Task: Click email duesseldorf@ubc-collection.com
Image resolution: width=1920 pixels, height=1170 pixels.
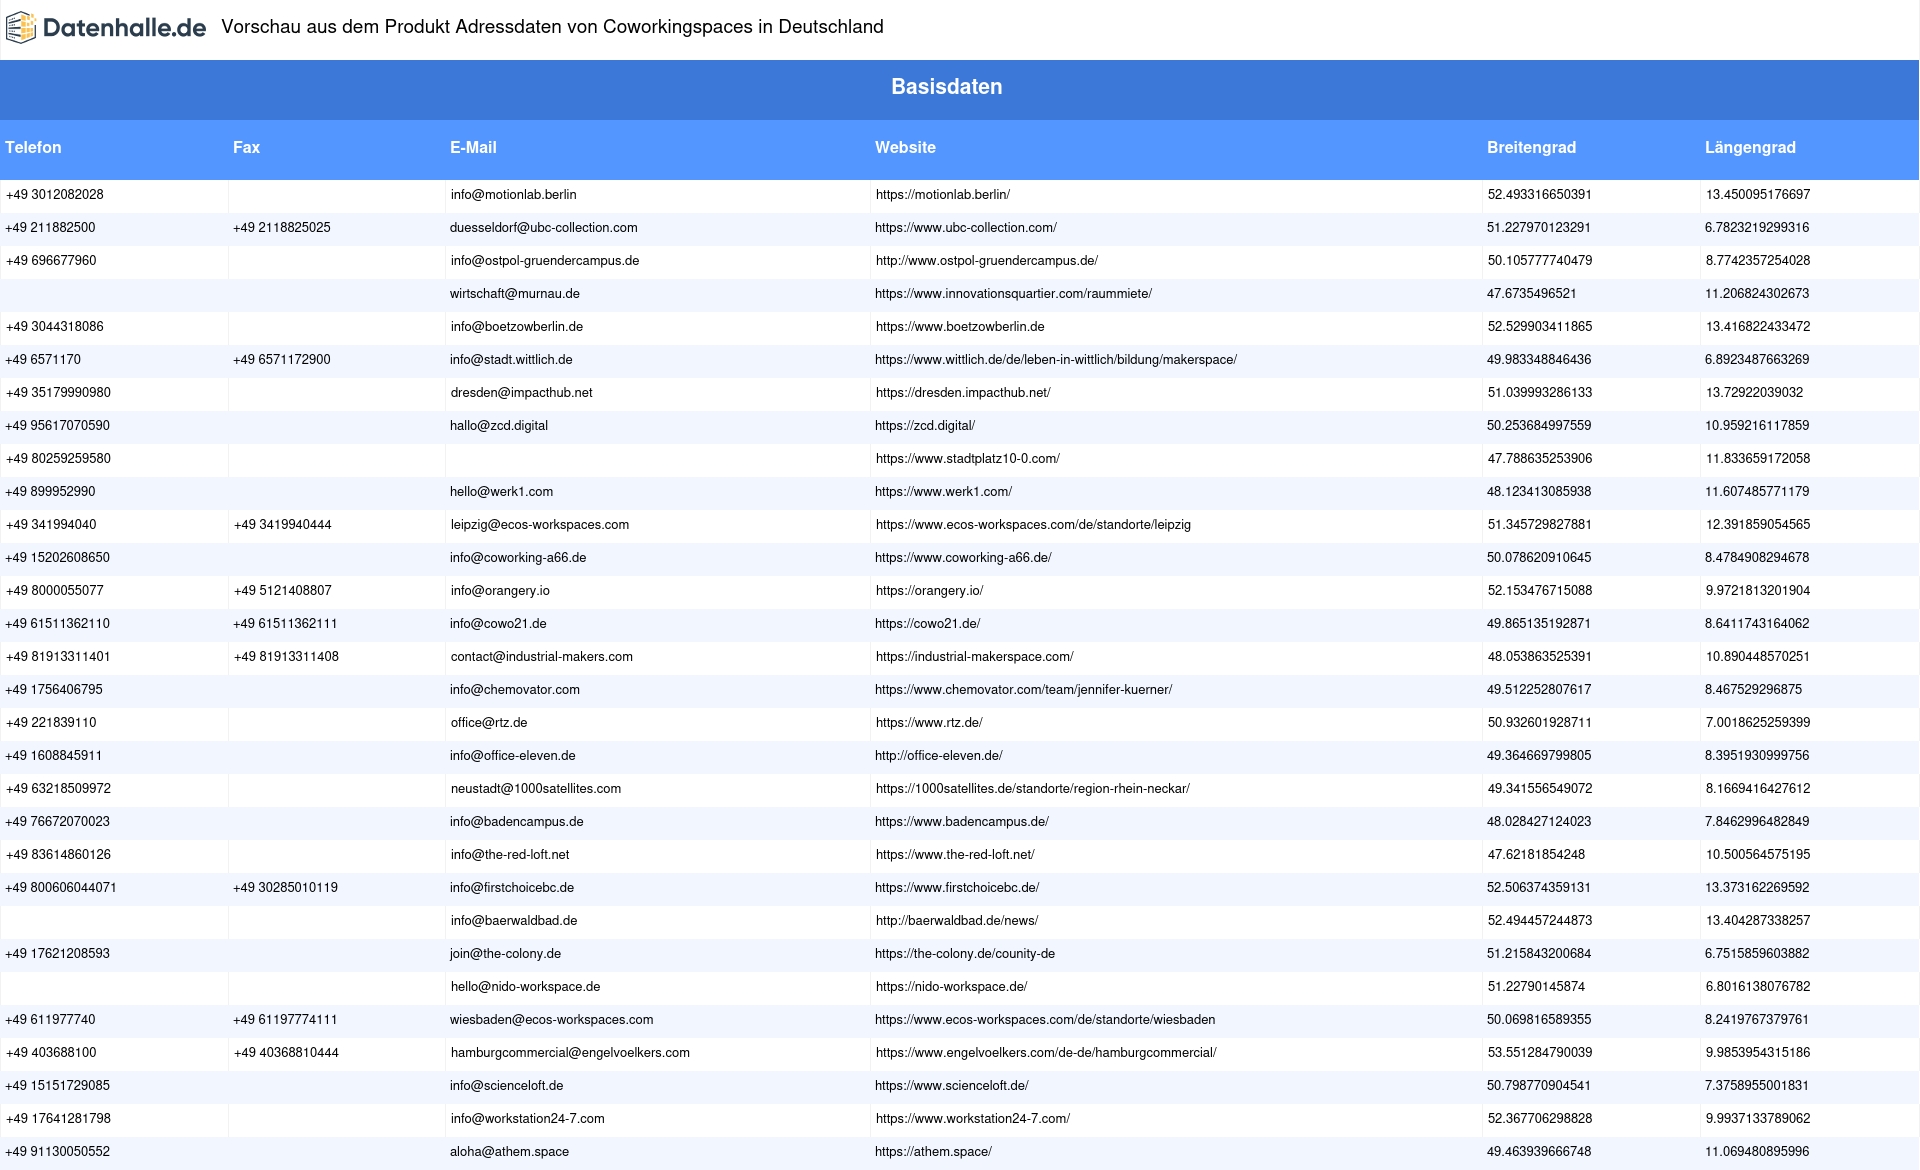Action: point(544,228)
